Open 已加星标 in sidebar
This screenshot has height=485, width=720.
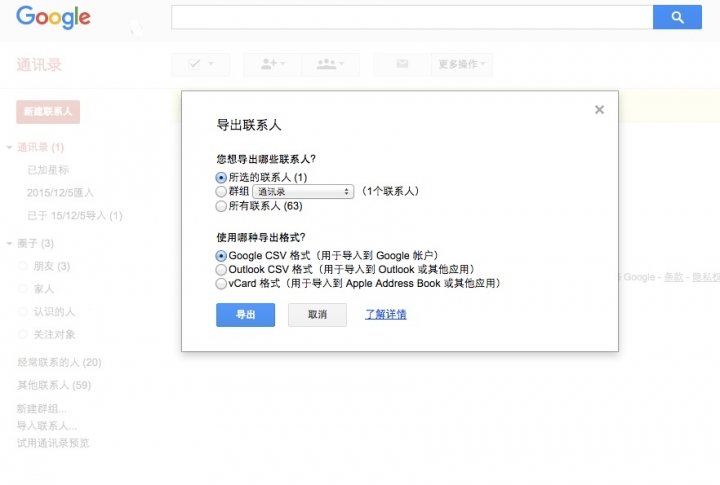48,170
